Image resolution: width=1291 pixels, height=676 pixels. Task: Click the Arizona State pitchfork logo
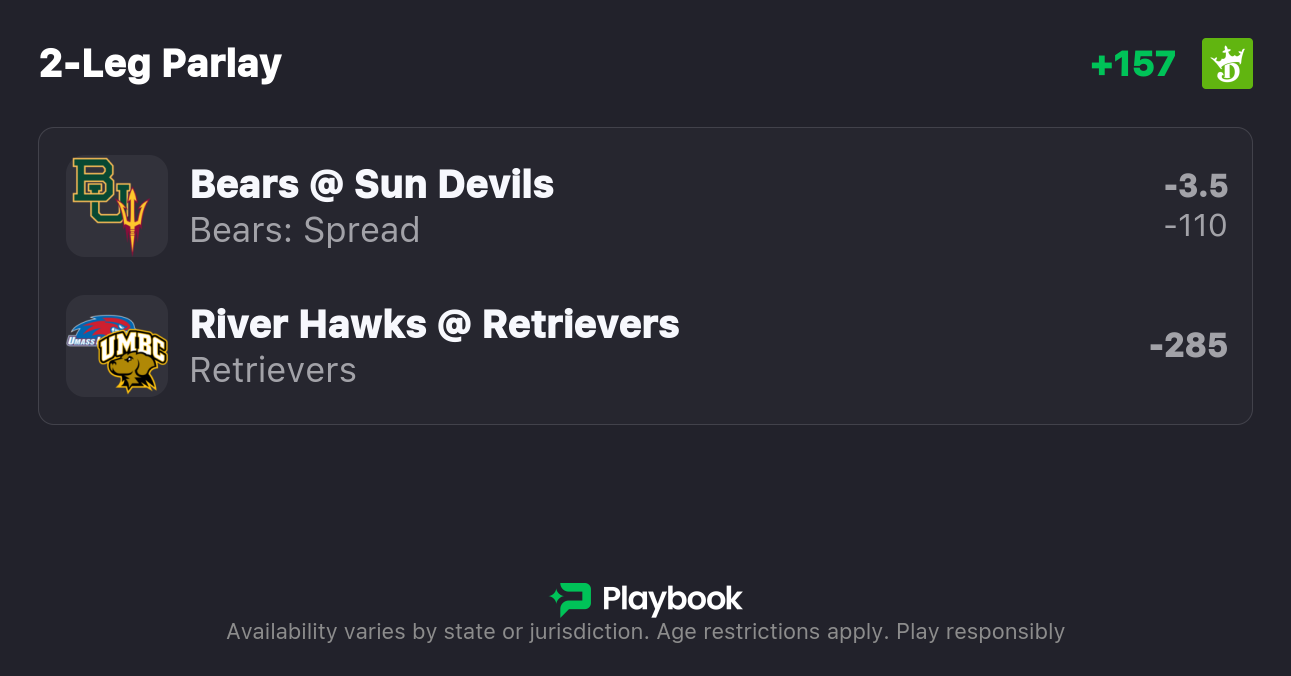point(133,219)
